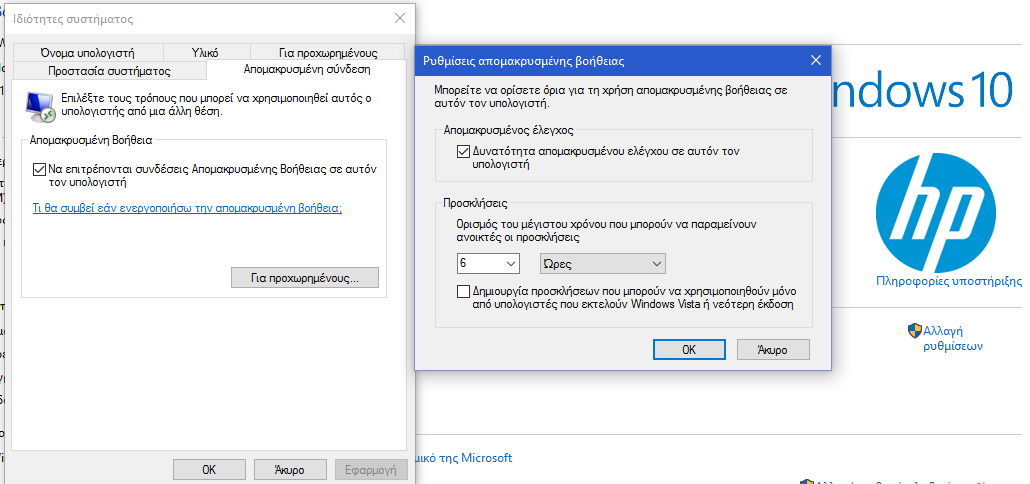Screen dimensions: 1030x484
Task: Confirm remote assistance settings with OK
Action: coord(688,350)
